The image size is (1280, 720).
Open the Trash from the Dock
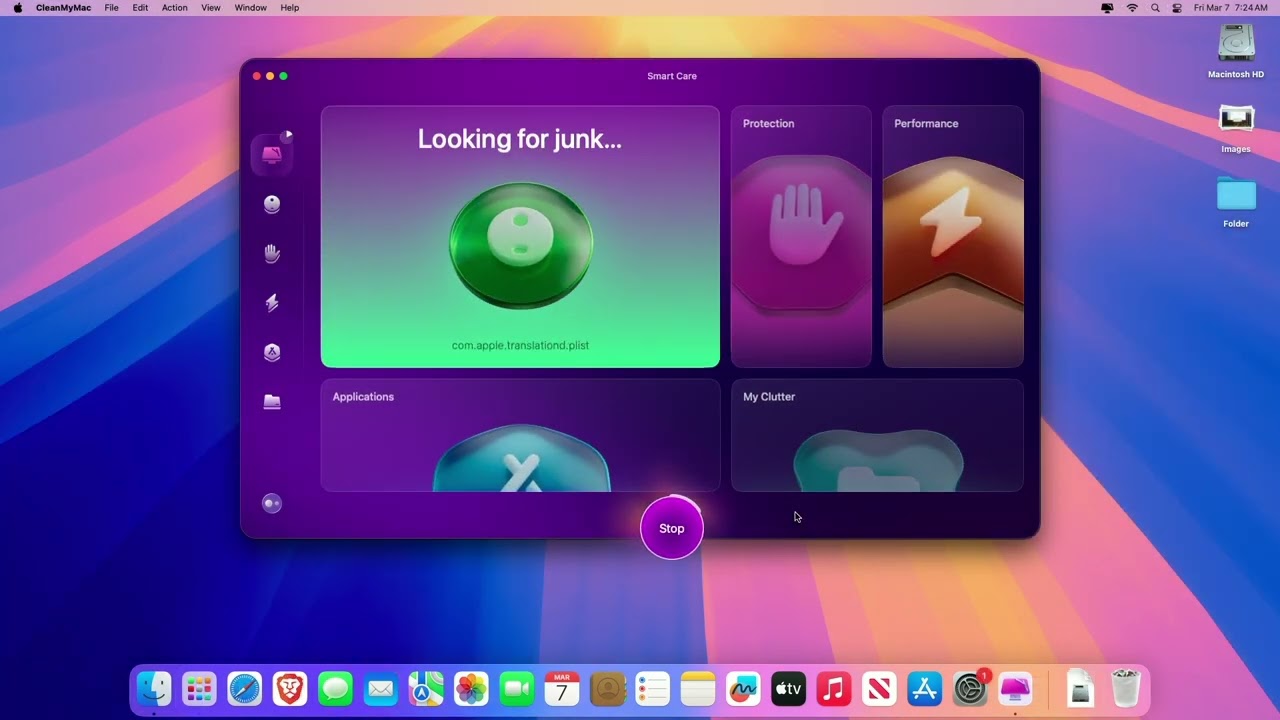coord(1126,689)
